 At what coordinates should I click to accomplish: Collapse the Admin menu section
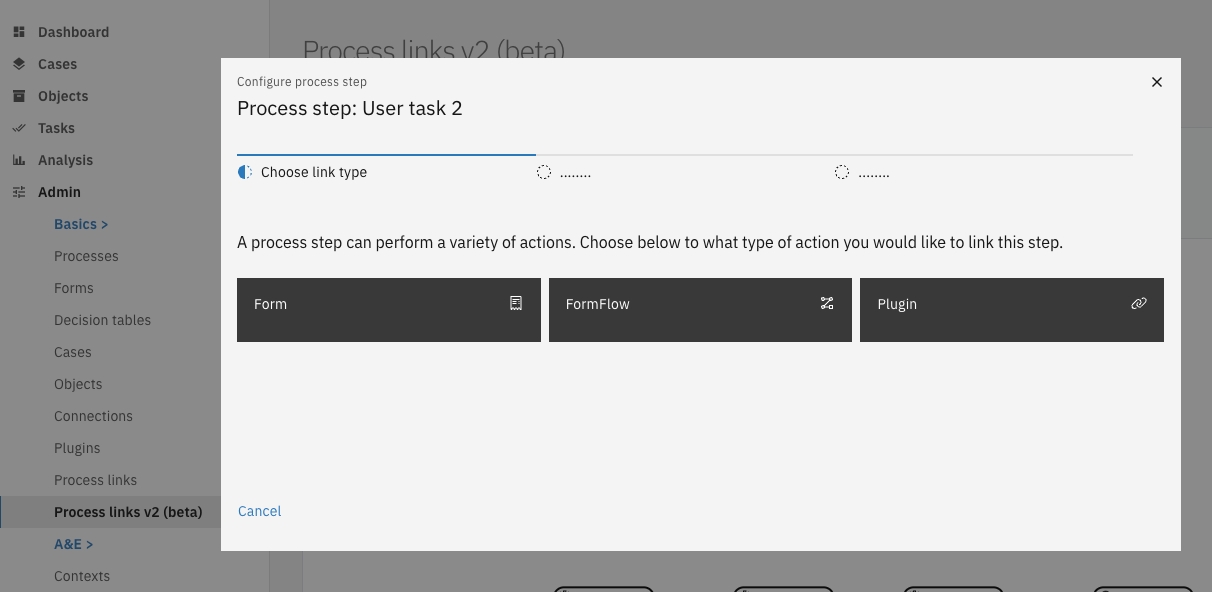[59, 192]
